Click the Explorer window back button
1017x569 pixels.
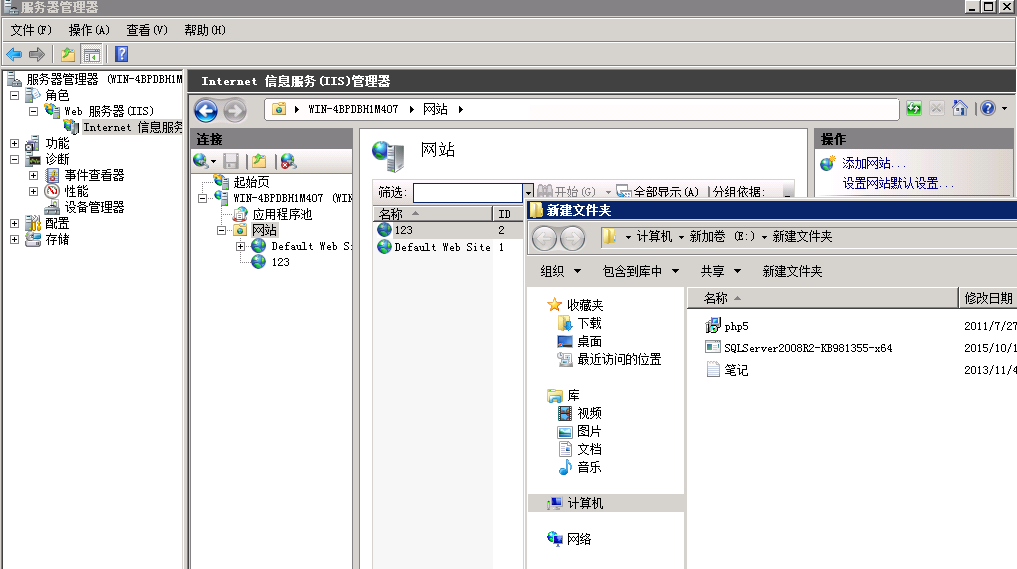tap(545, 239)
